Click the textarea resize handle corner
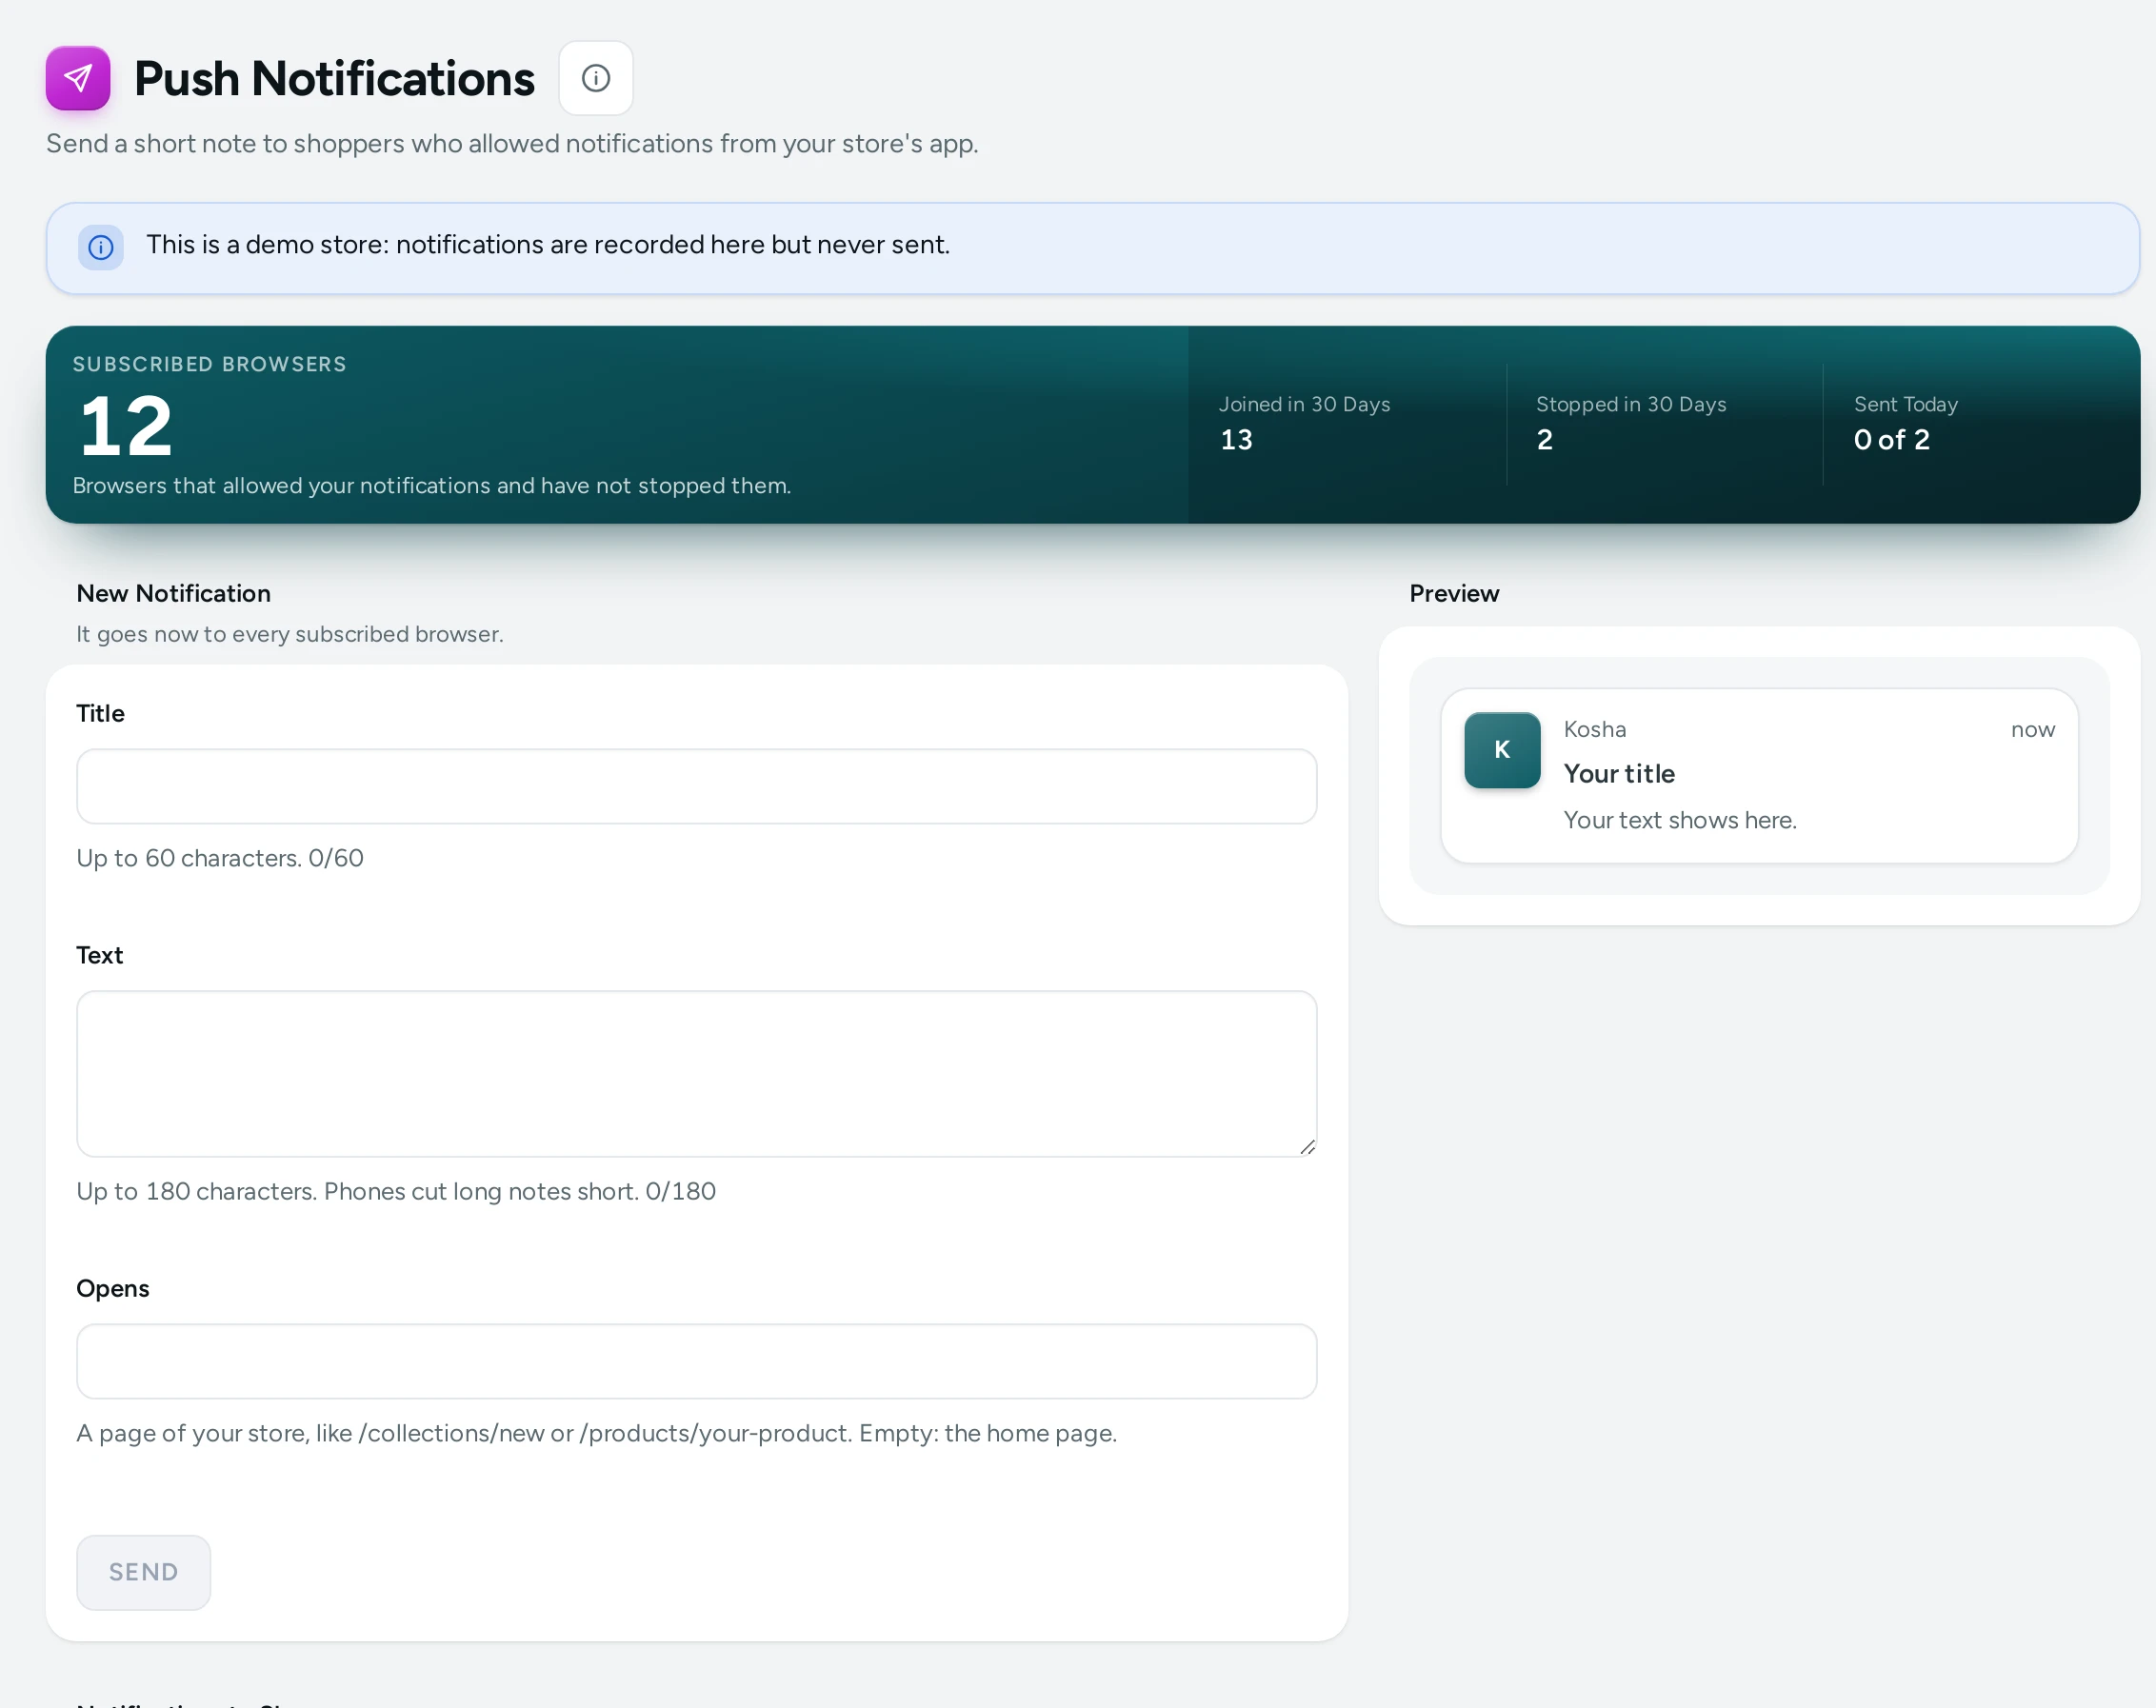Image resolution: width=2156 pixels, height=1708 pixels. [x=1307, y=1147]
